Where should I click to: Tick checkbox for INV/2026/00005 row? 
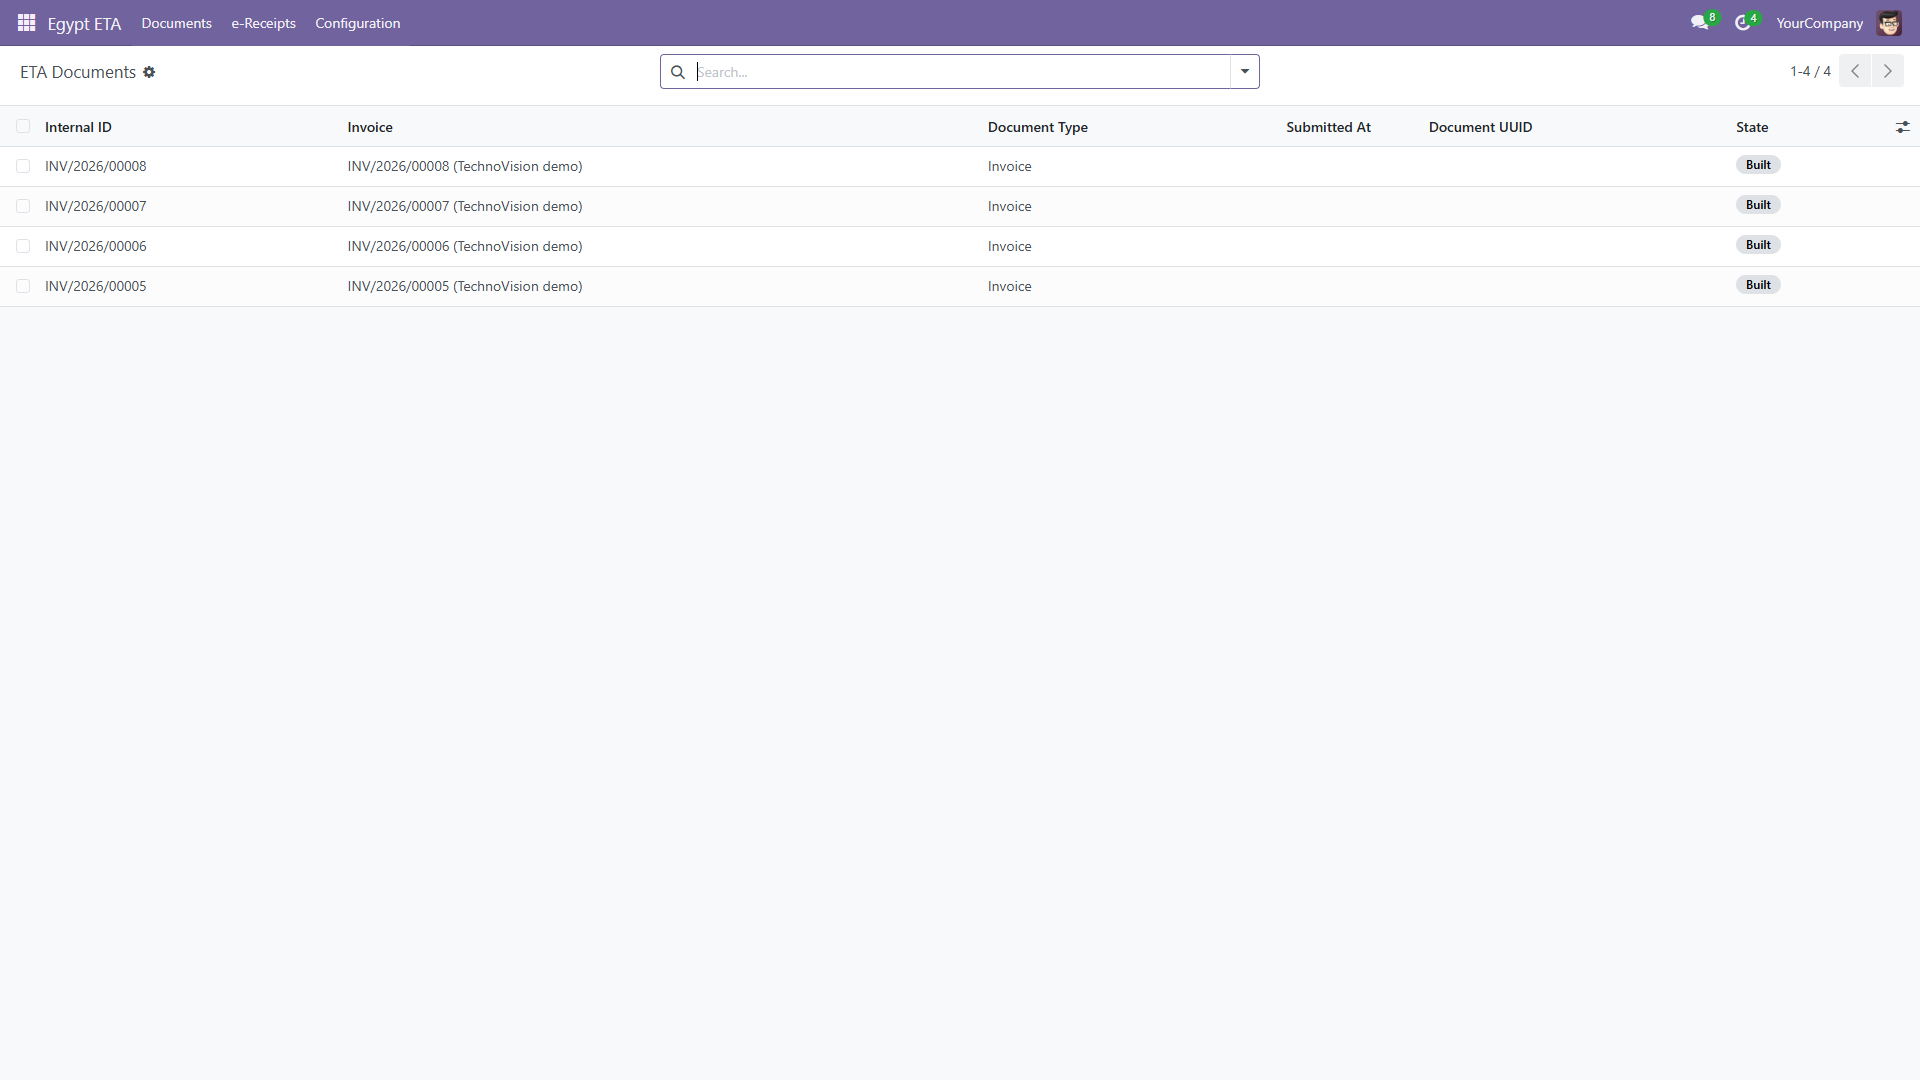coord(23,286)
